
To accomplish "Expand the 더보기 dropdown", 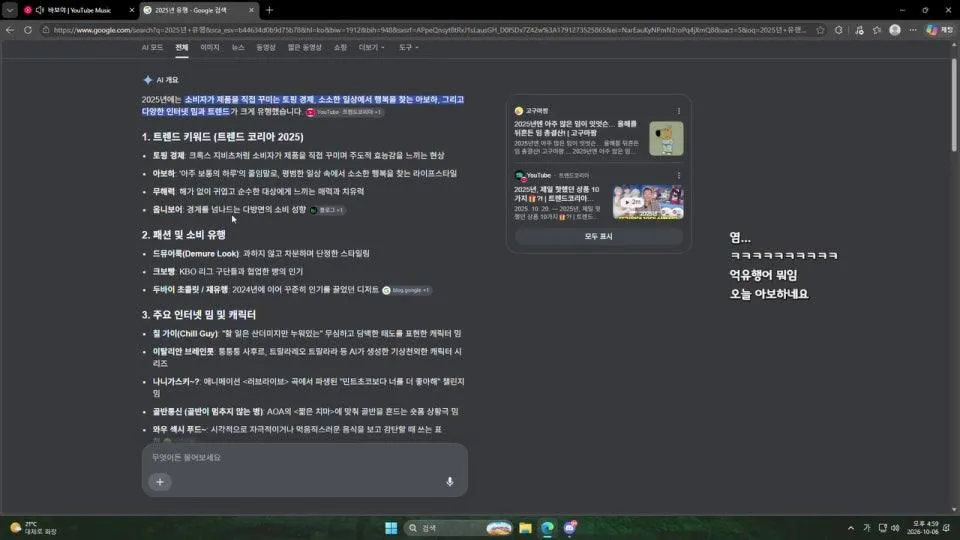I will (372, 47).
